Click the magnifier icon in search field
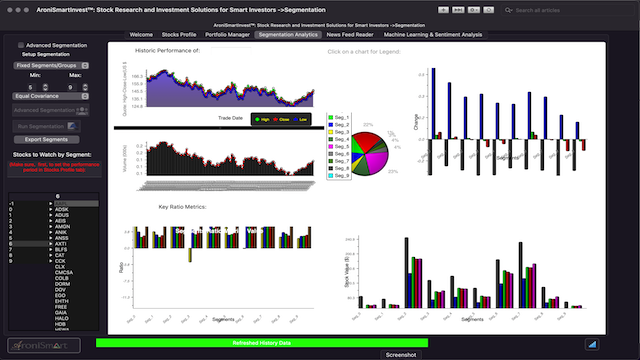The width and height of the screenshot is (640, 360). (508, 10)
